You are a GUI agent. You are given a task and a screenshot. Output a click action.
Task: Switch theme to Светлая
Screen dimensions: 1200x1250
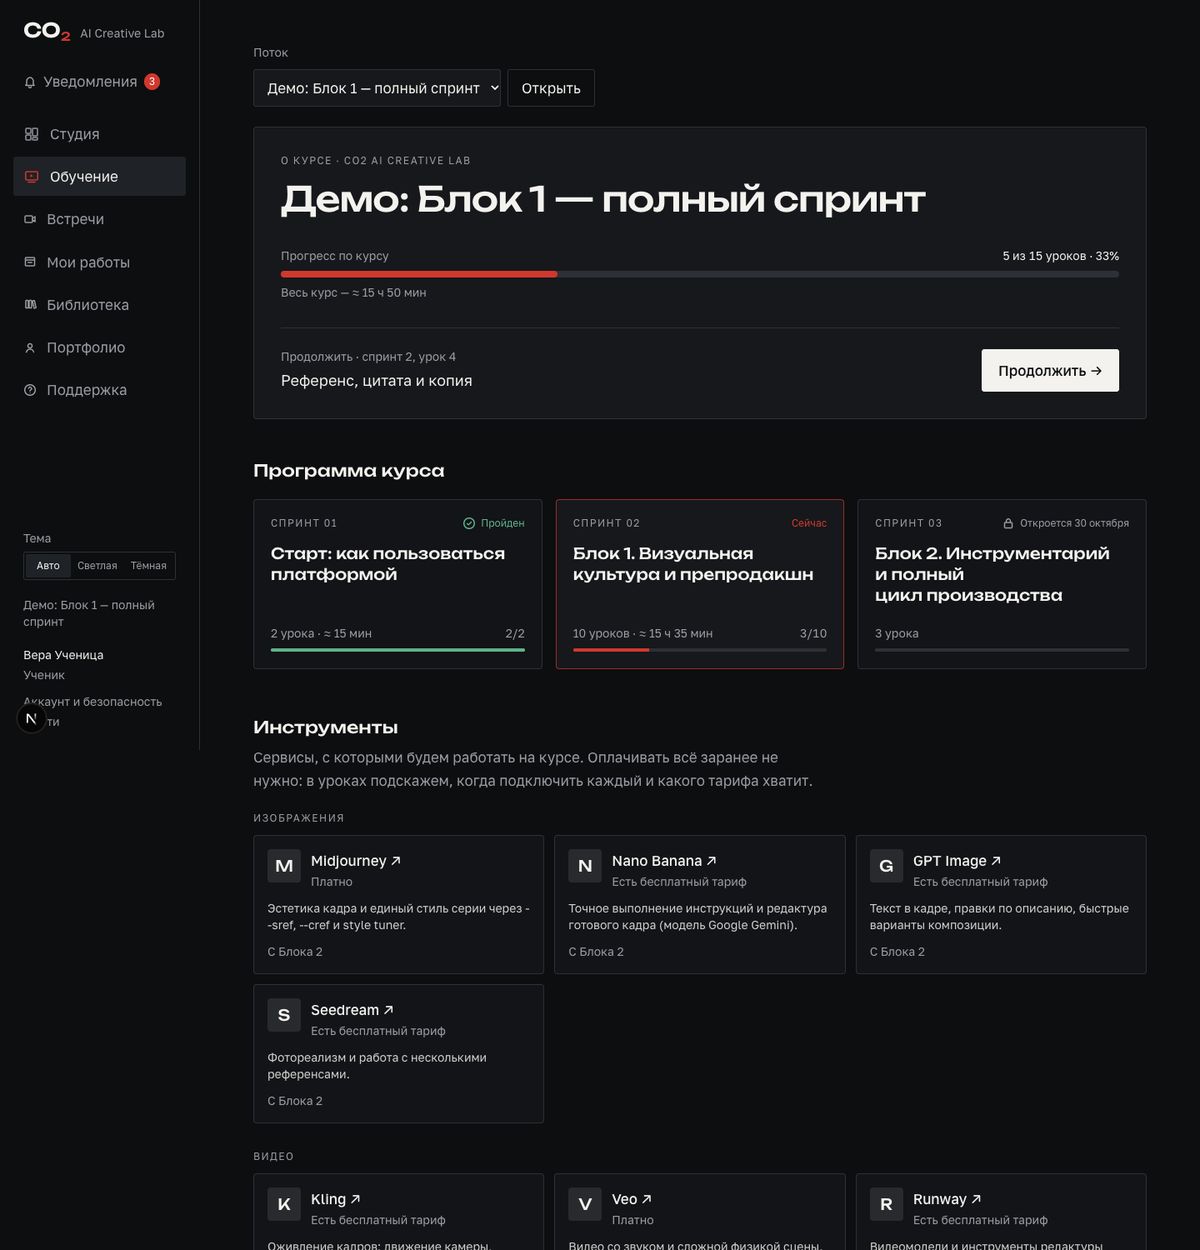click(x=97, y=566)
